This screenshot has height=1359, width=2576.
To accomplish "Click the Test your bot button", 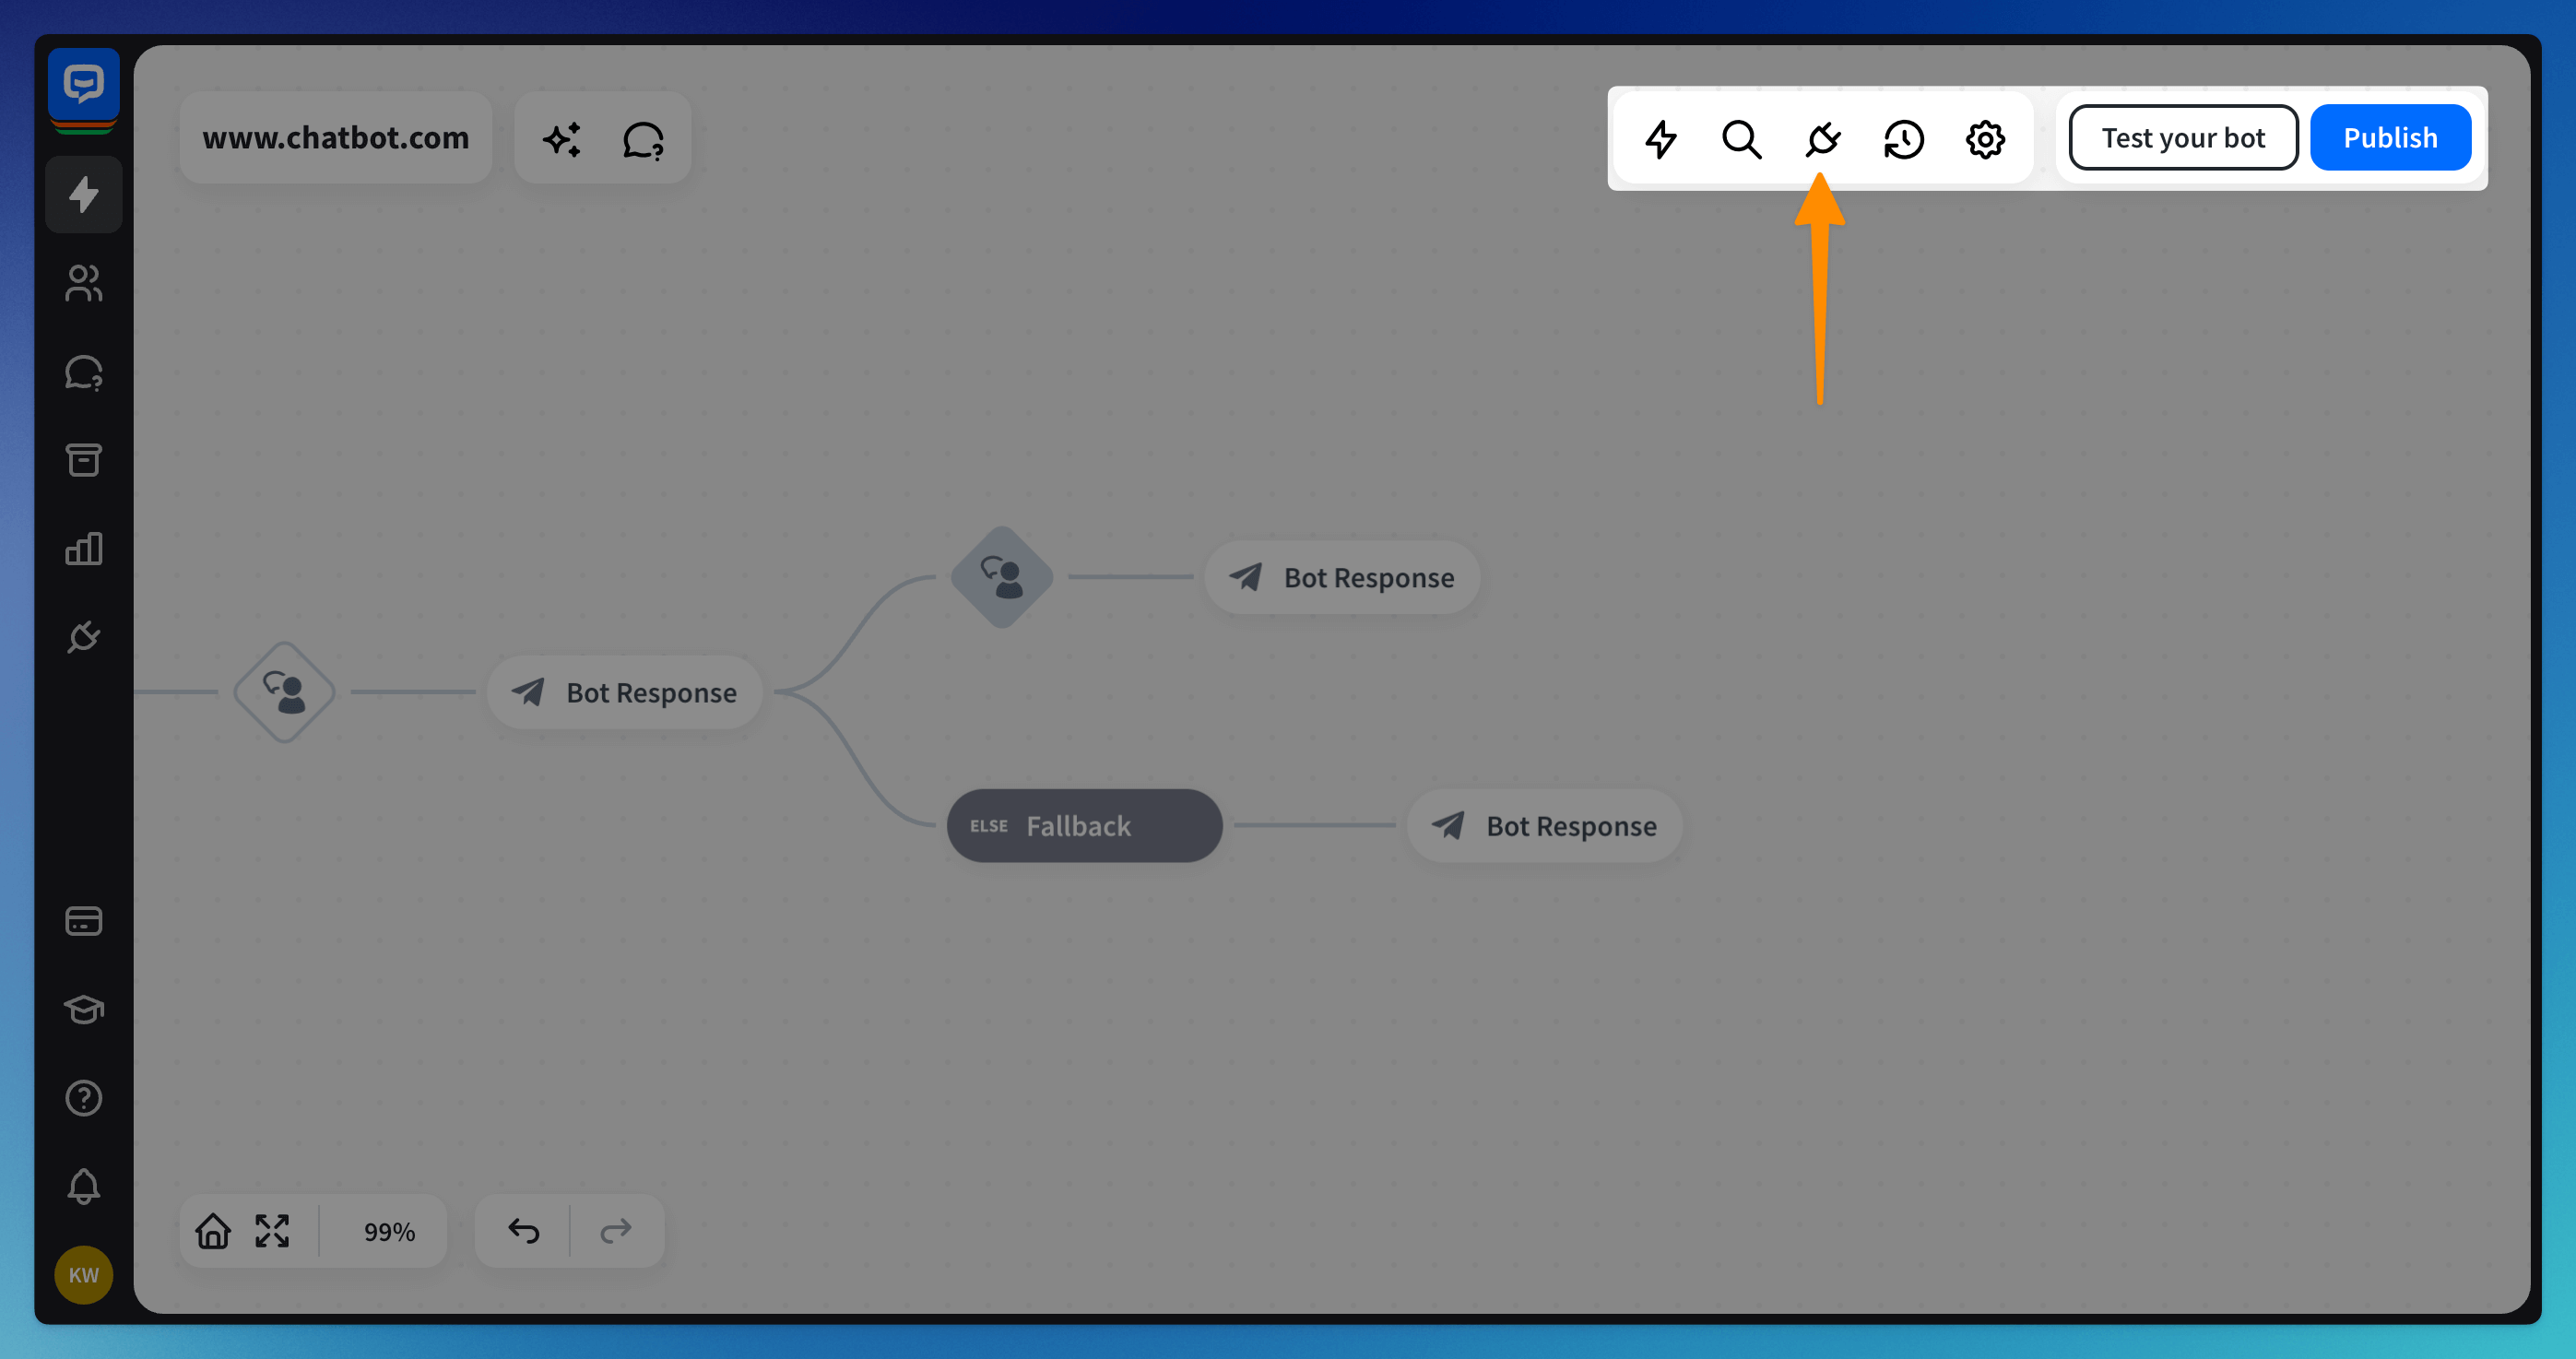I will click(2183, 137).
